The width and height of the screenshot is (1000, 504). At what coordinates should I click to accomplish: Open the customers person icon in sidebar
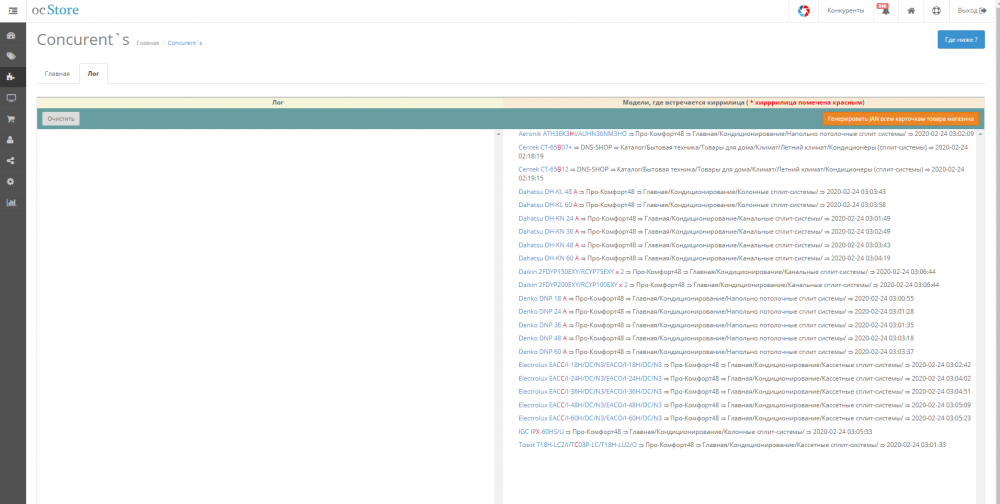point(11,140)
